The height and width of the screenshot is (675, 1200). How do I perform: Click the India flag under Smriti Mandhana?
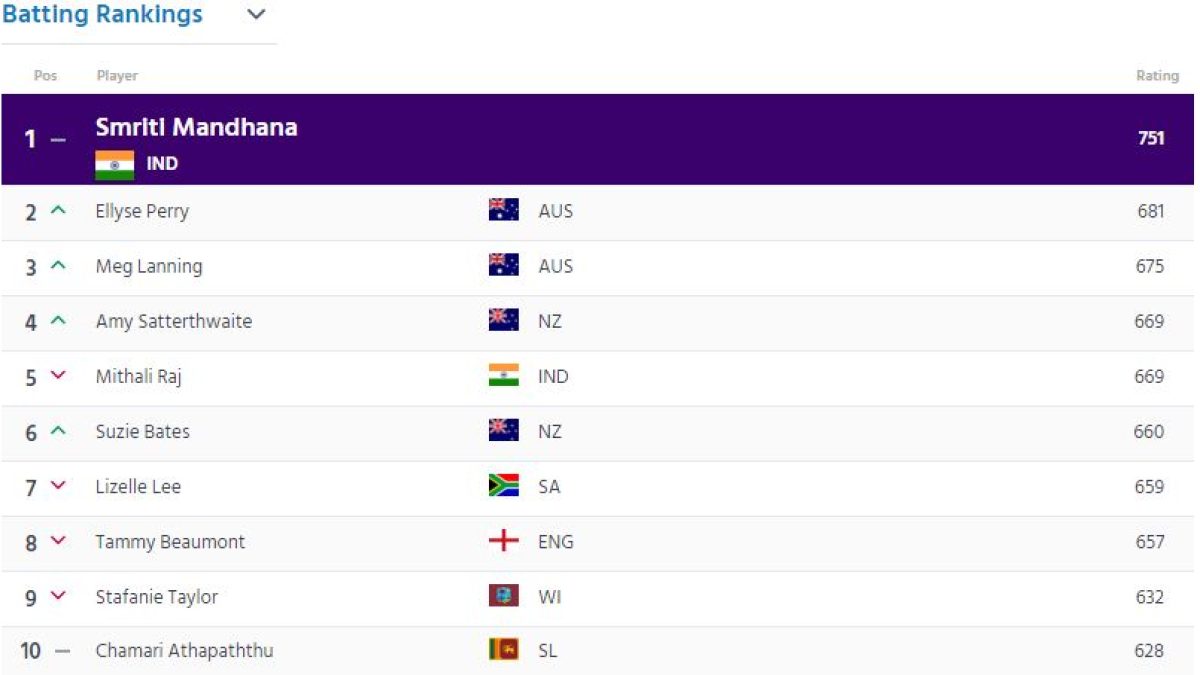point(115,164)
